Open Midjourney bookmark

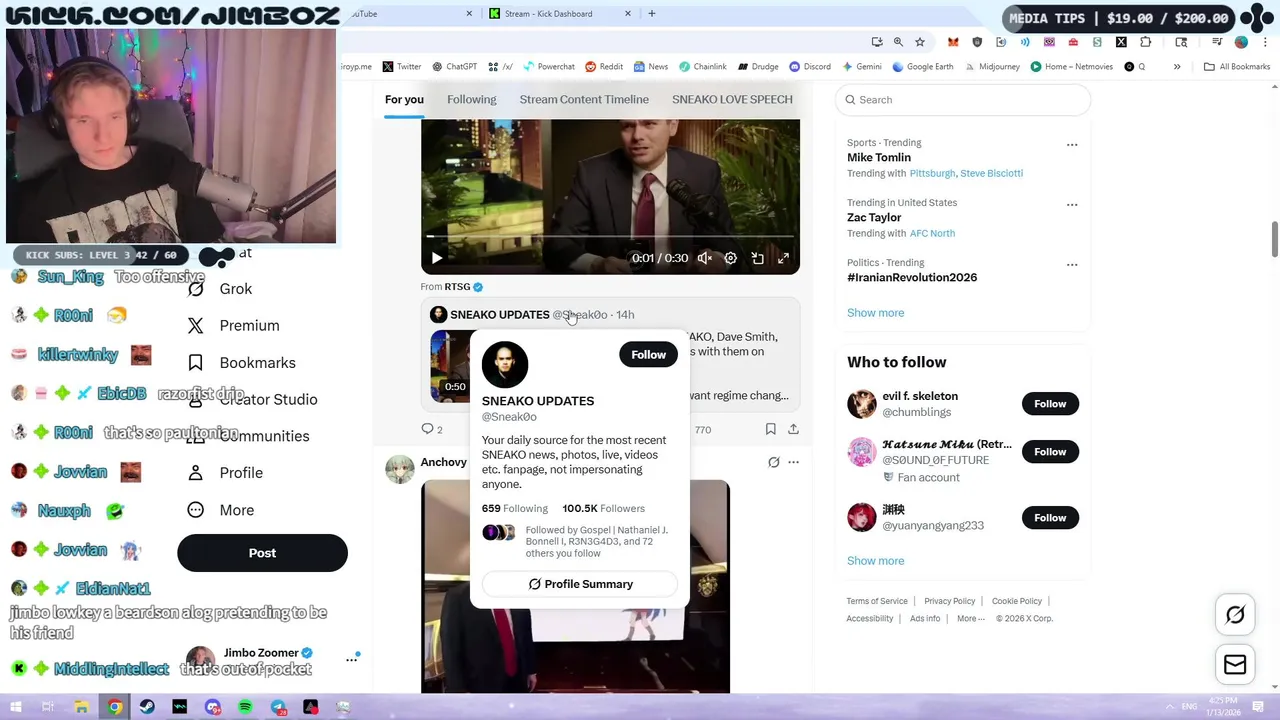tap(992, 67)
